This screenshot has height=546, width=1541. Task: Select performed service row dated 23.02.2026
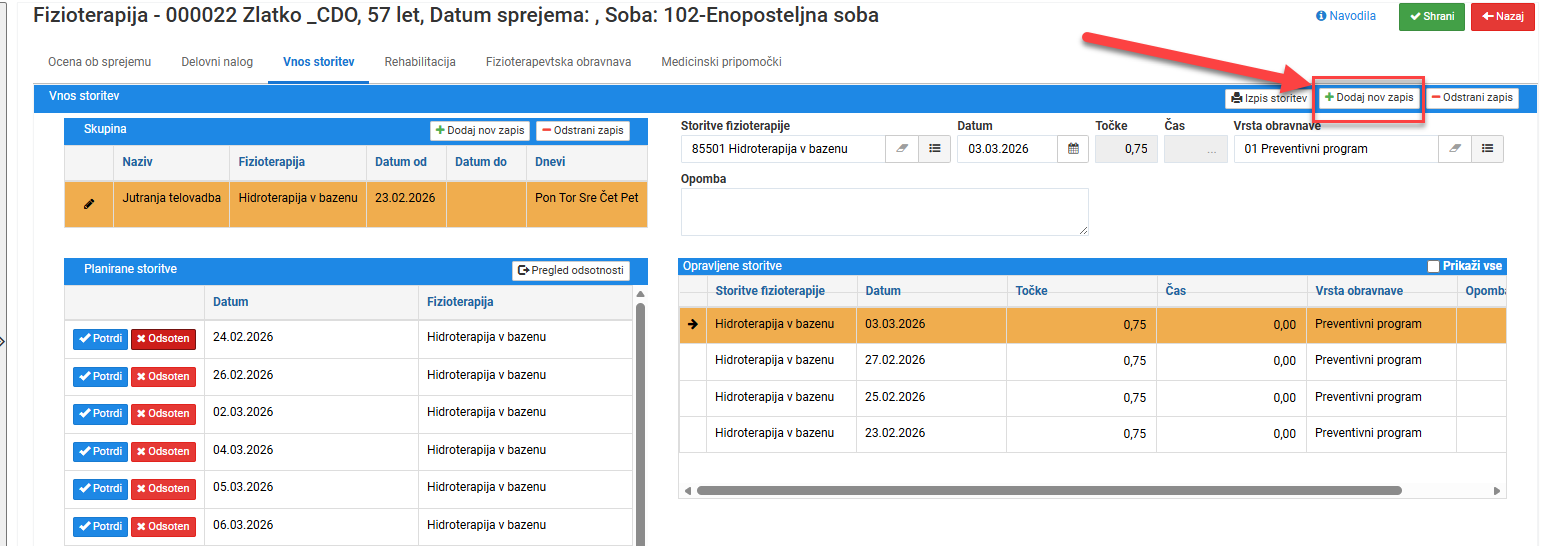pyautogui.click(x=1092, y=434)
